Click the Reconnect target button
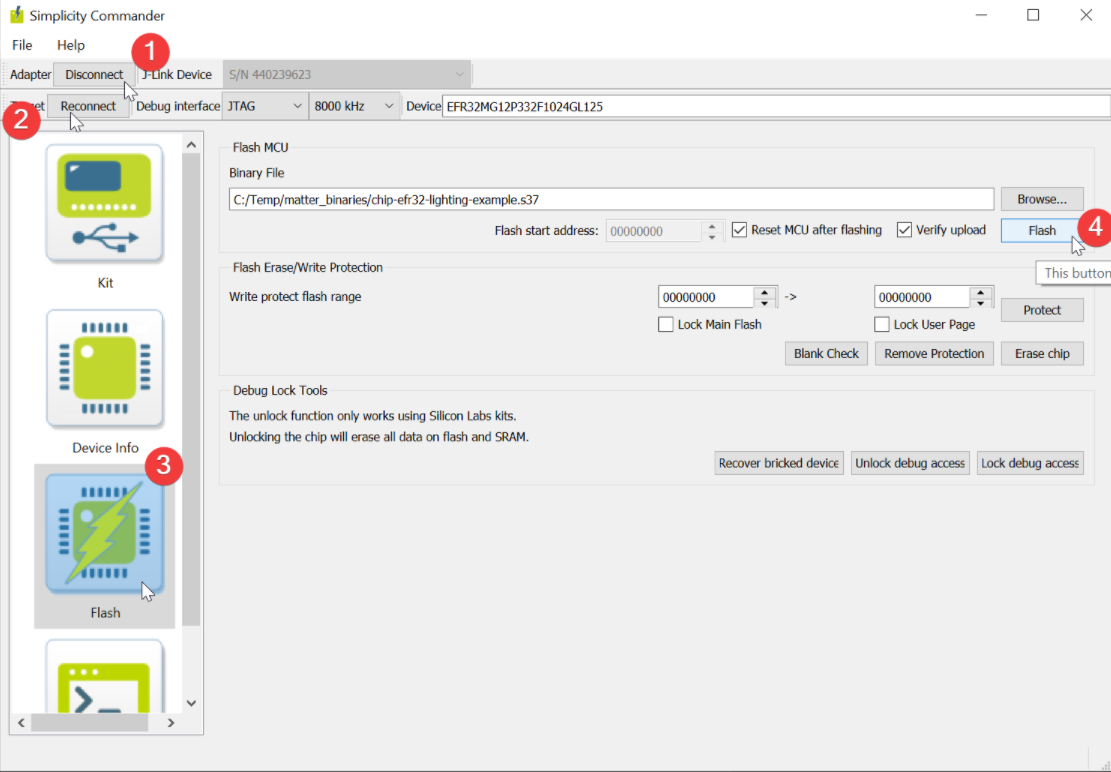The width and height of the screenshot is (1111, 772). tap(88, 106)
